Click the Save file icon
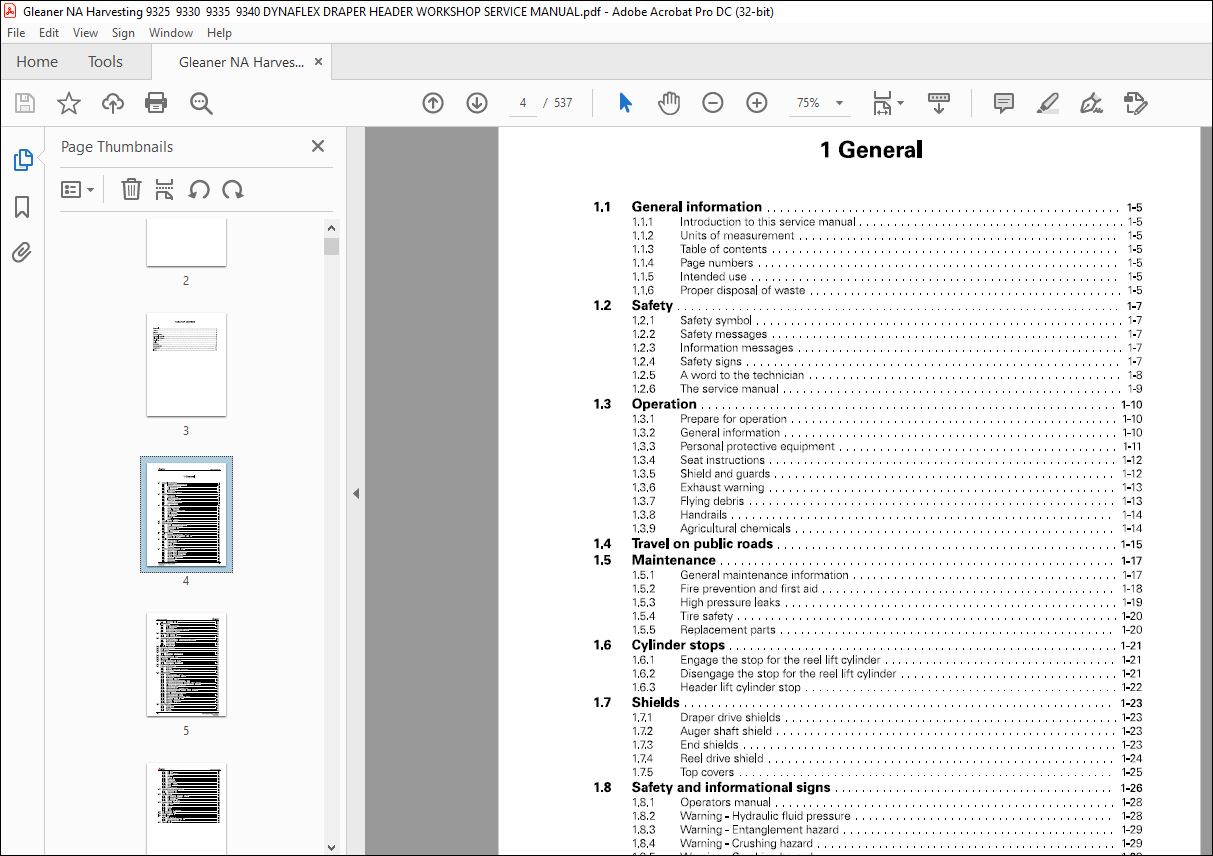The image size is (1213, 856). [x=25, y=103]
